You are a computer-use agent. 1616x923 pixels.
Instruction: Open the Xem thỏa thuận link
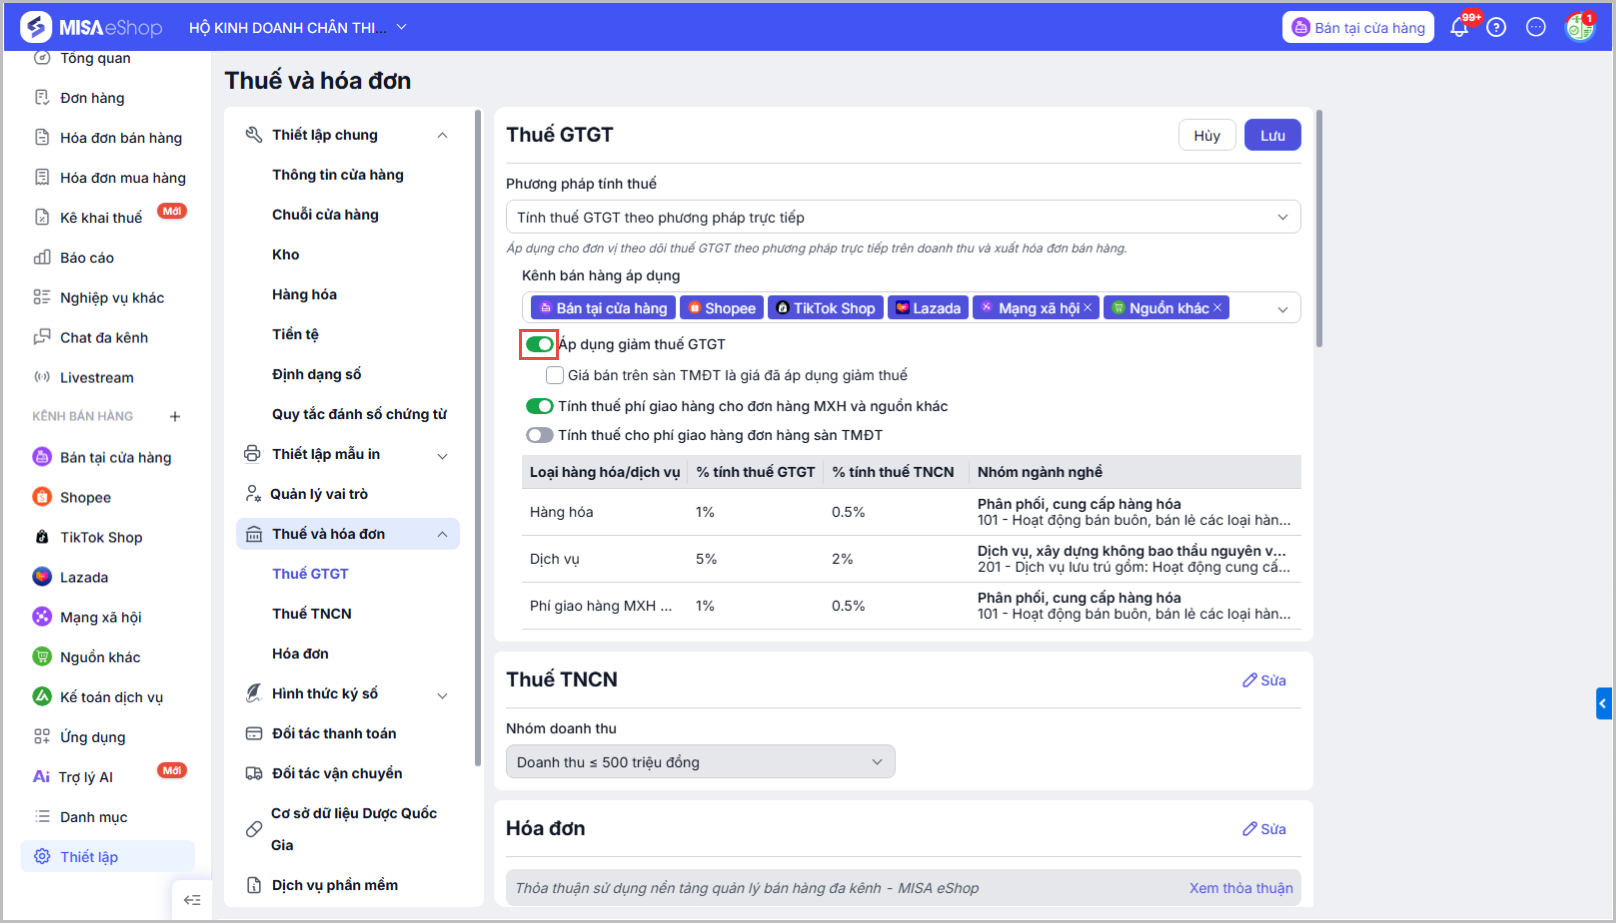1241,888
